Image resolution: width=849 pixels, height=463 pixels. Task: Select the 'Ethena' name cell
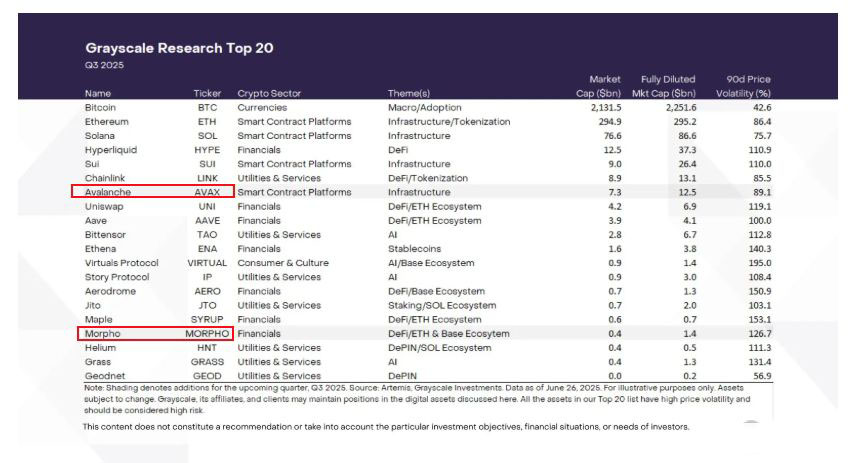tap(100, 249)
